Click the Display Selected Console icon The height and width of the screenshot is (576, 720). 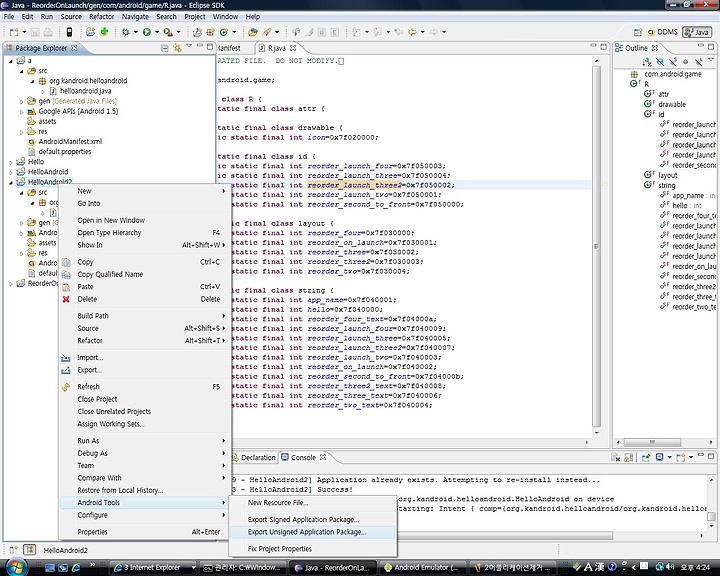(660, 457)
